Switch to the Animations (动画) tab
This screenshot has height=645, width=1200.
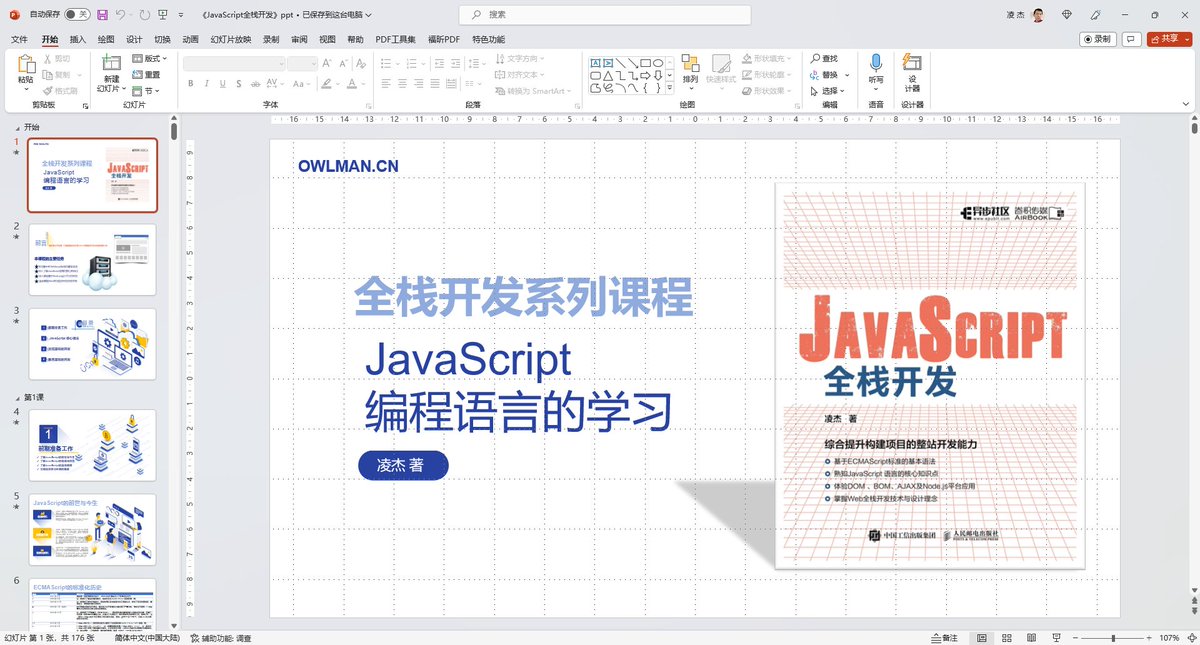tap(190, 39)
